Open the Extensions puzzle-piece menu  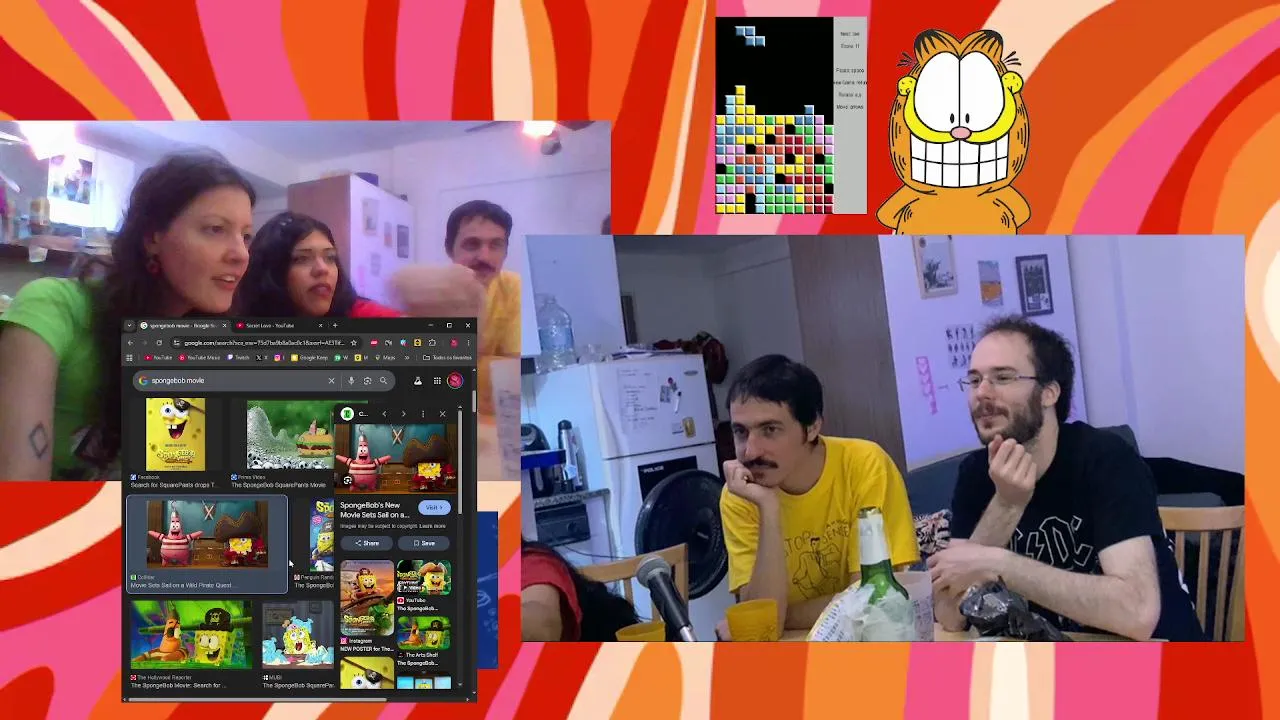(432, 343)
